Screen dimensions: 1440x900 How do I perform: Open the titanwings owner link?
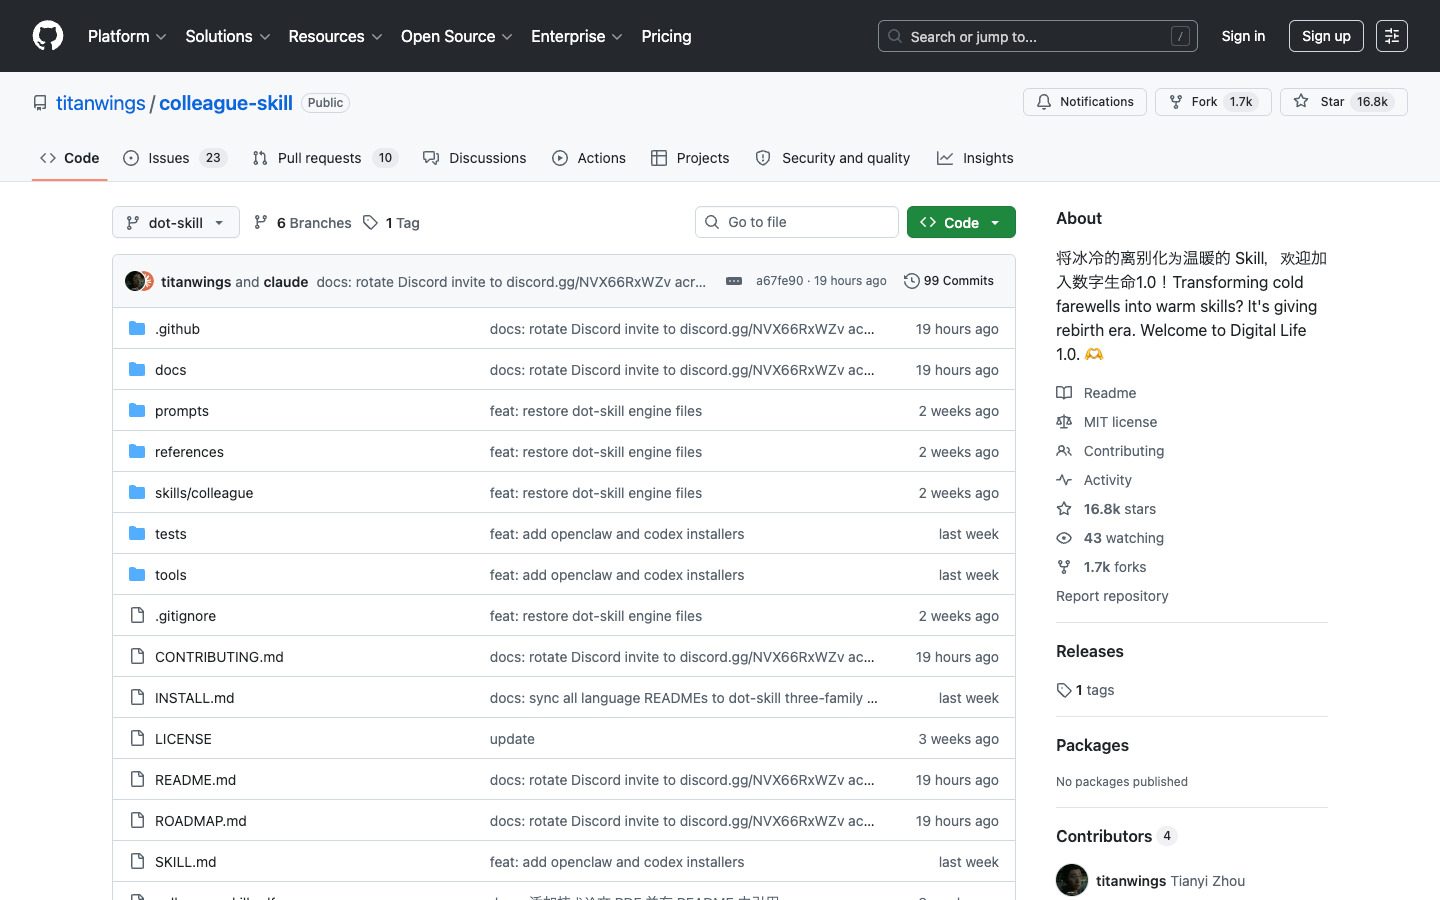click(x=101, y=103)
